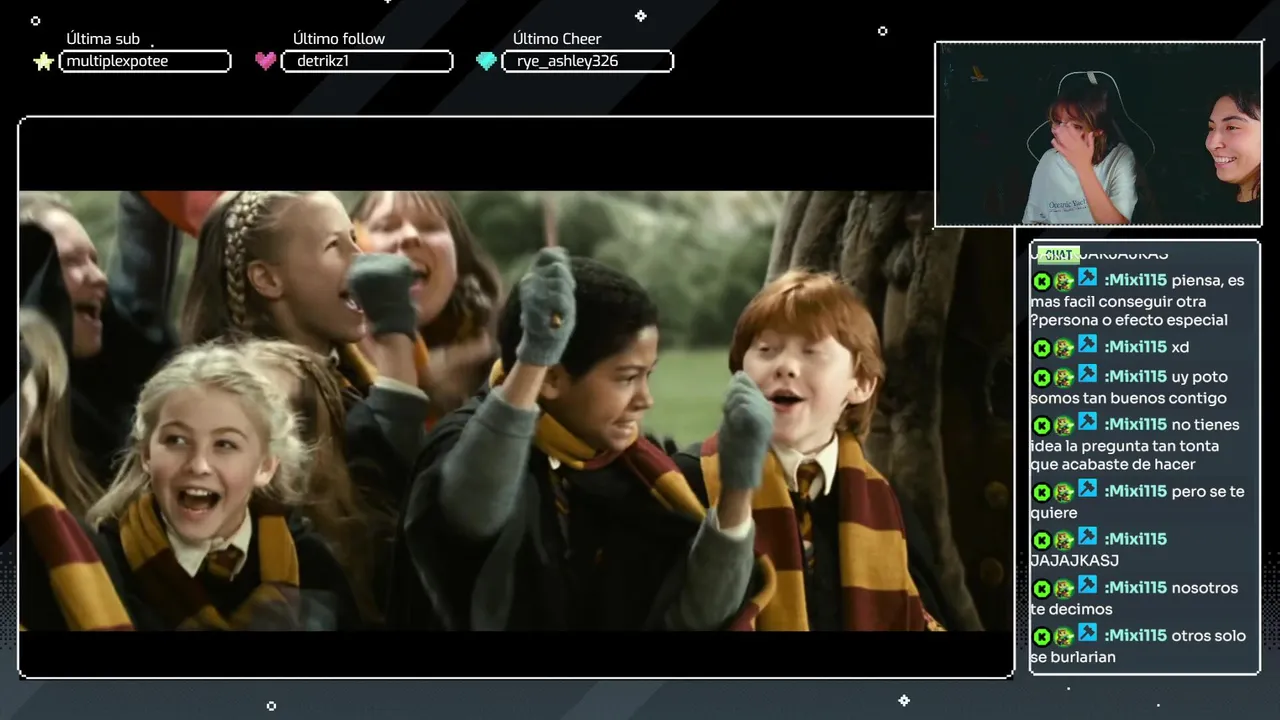Click the 'quiere' chat line
Screen dimensions: 1280x720
(1054, 513)
